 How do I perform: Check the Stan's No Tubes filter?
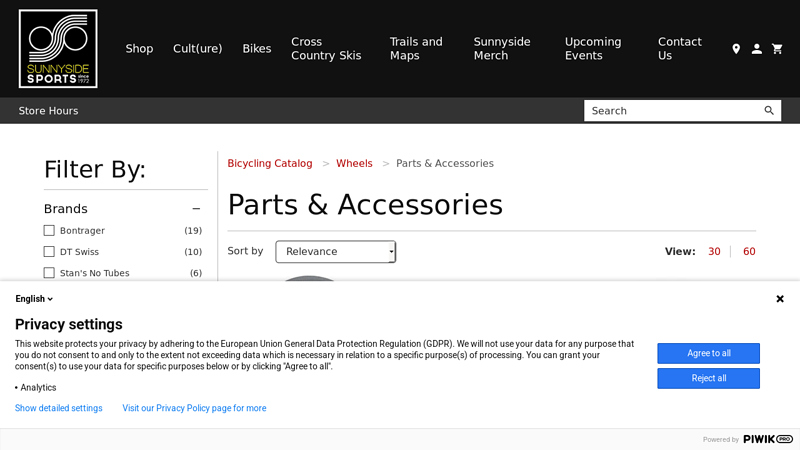pos(49,273)
